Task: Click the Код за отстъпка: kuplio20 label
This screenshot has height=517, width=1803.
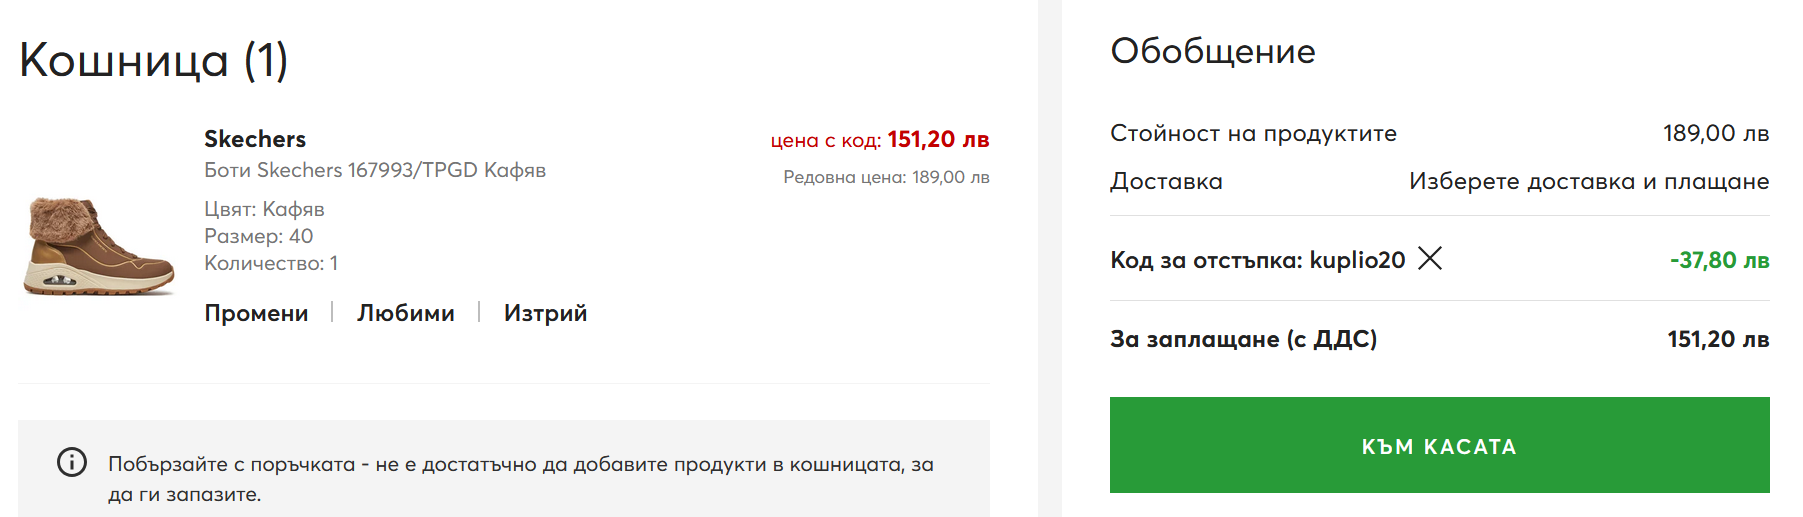Action: point(1257,260)
